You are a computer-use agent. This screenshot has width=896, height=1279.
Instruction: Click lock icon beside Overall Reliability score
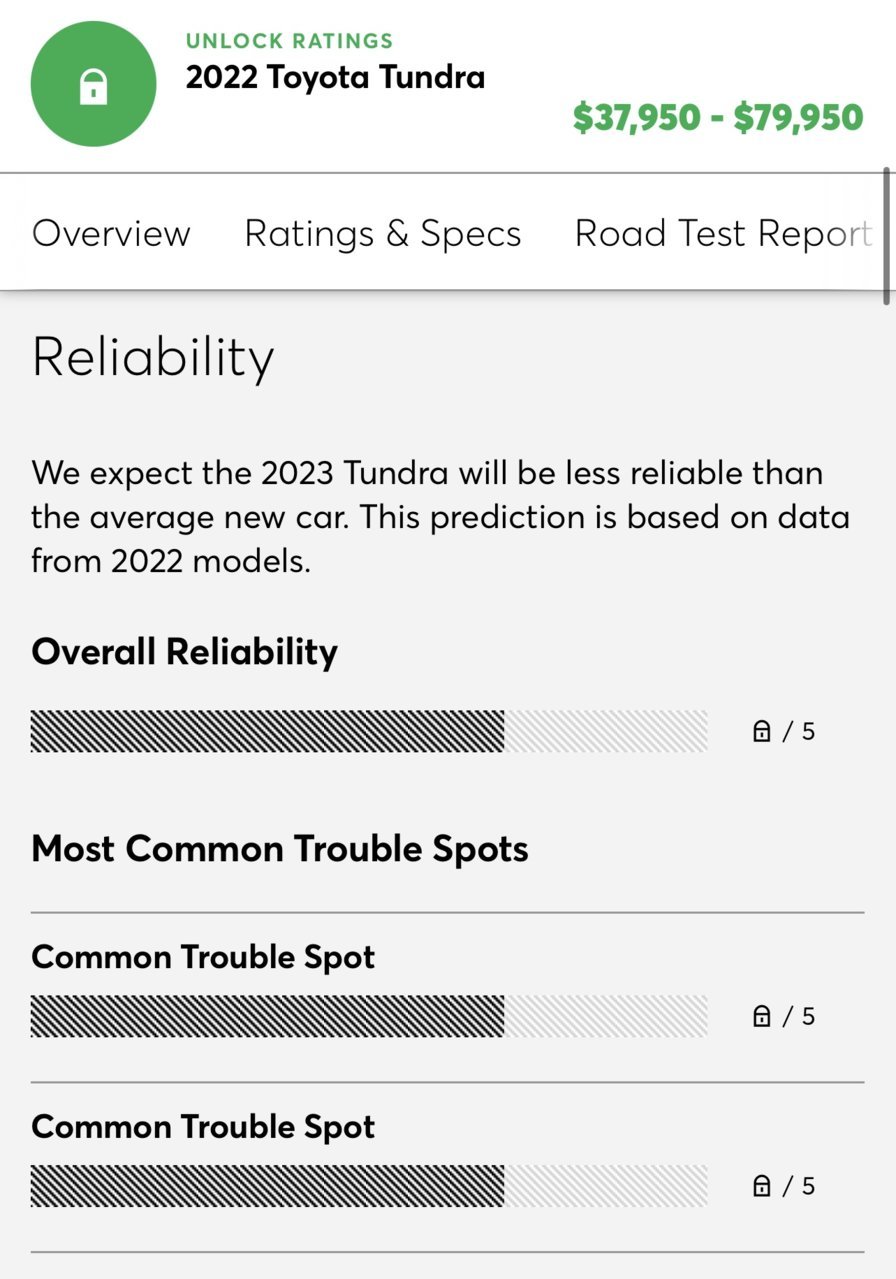(x=761, y=731)
